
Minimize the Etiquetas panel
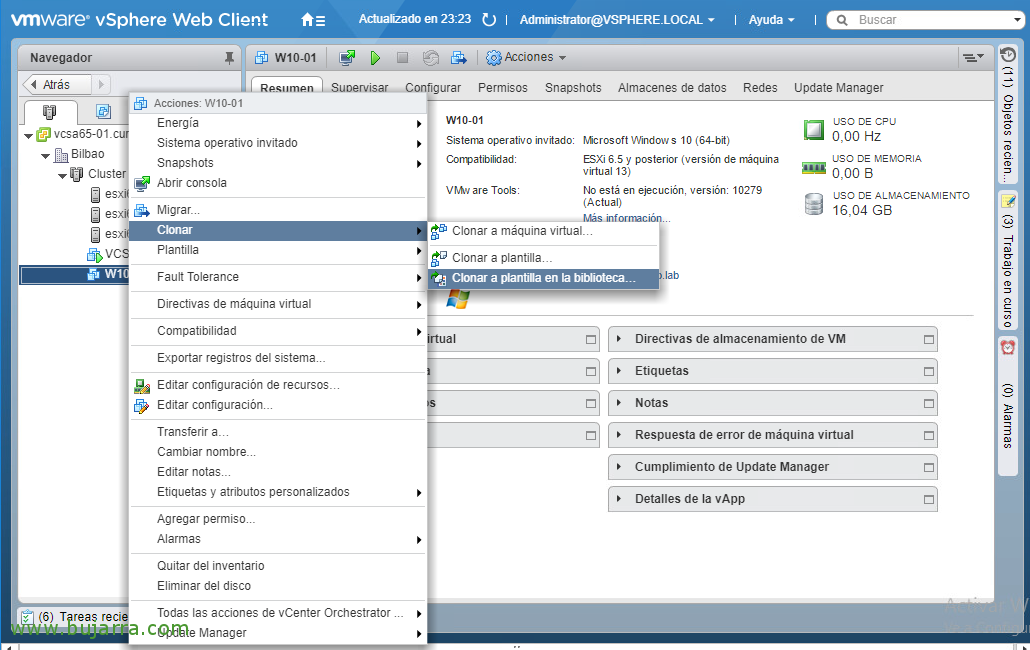coord(929,372)
